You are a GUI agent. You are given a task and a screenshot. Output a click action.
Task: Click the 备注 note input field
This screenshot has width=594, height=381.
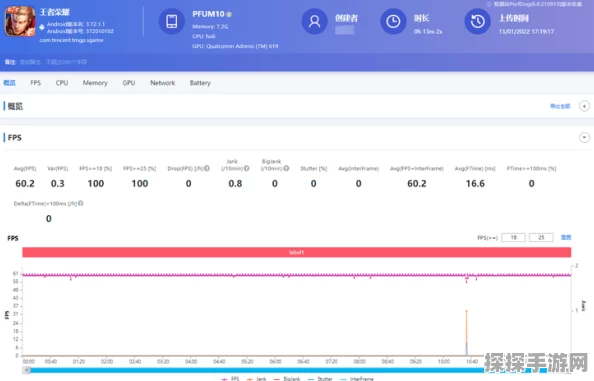(53, 62)
